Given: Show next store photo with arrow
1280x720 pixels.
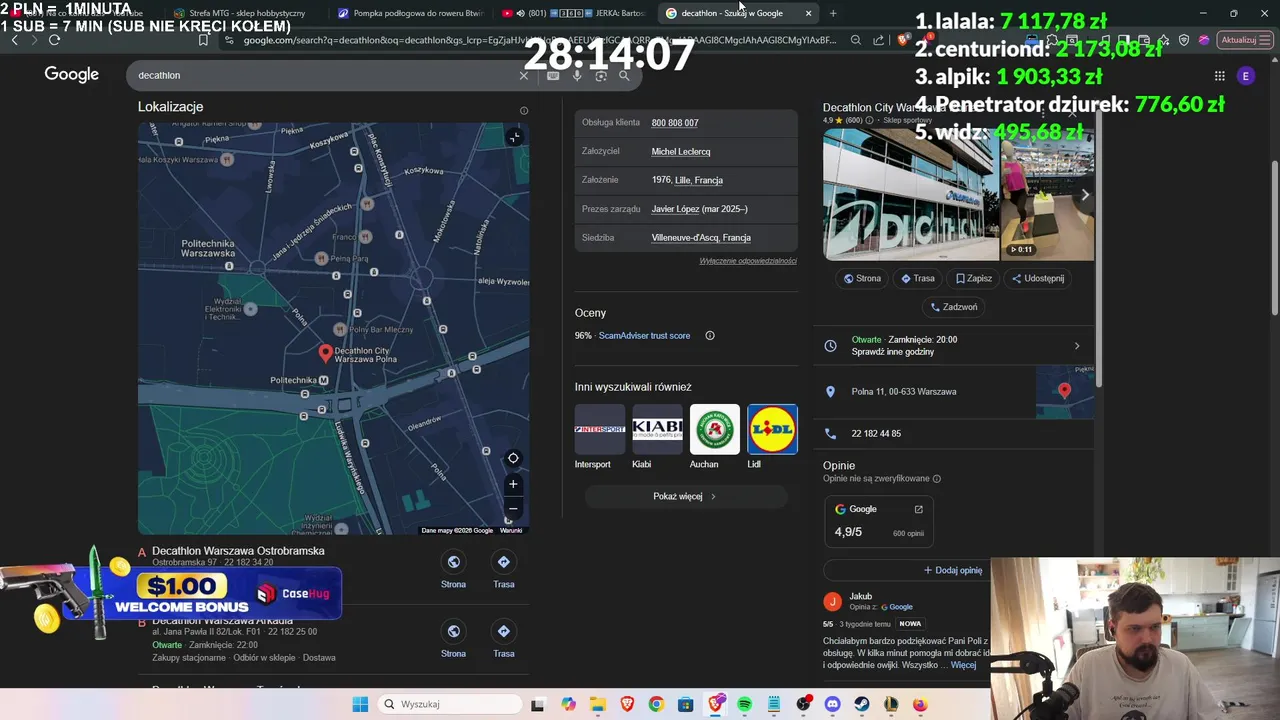Looking at the screenshot, I should pos(1085,195).
